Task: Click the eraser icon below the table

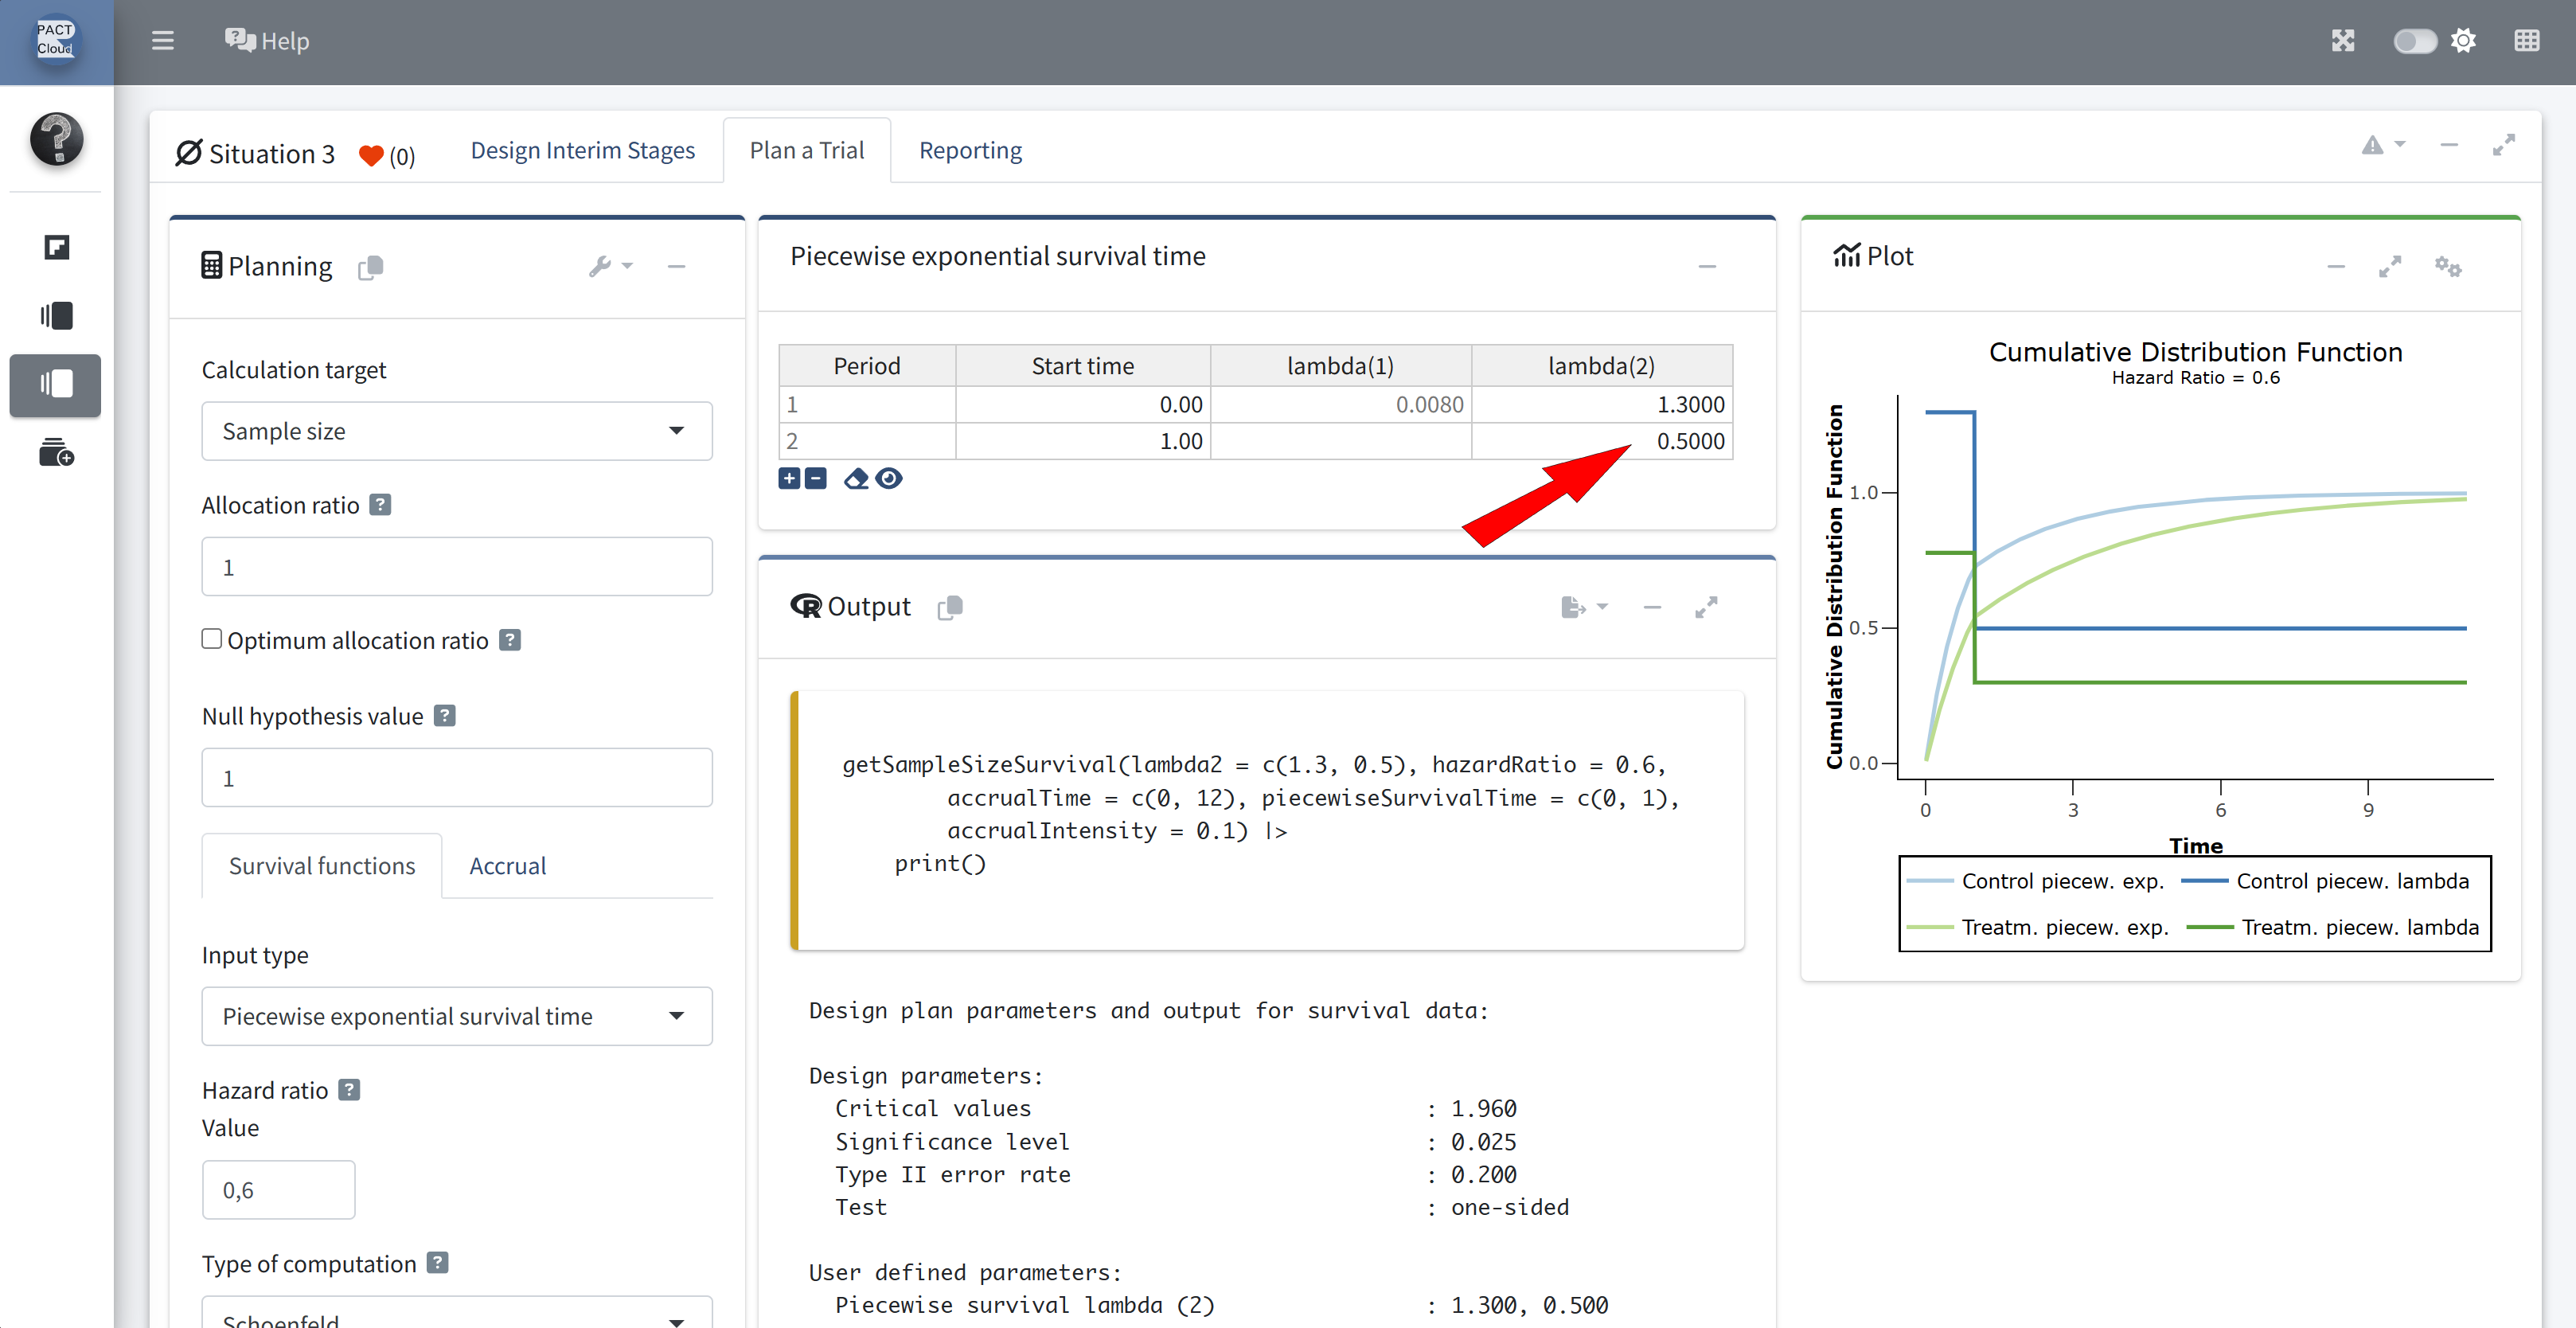Action: click(856, 478)
